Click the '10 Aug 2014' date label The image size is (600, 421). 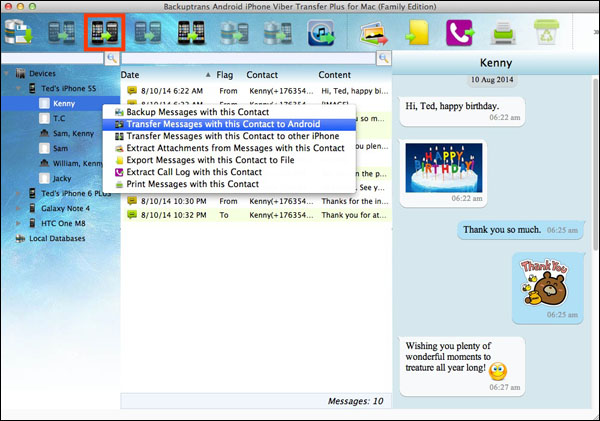[492, 80]
